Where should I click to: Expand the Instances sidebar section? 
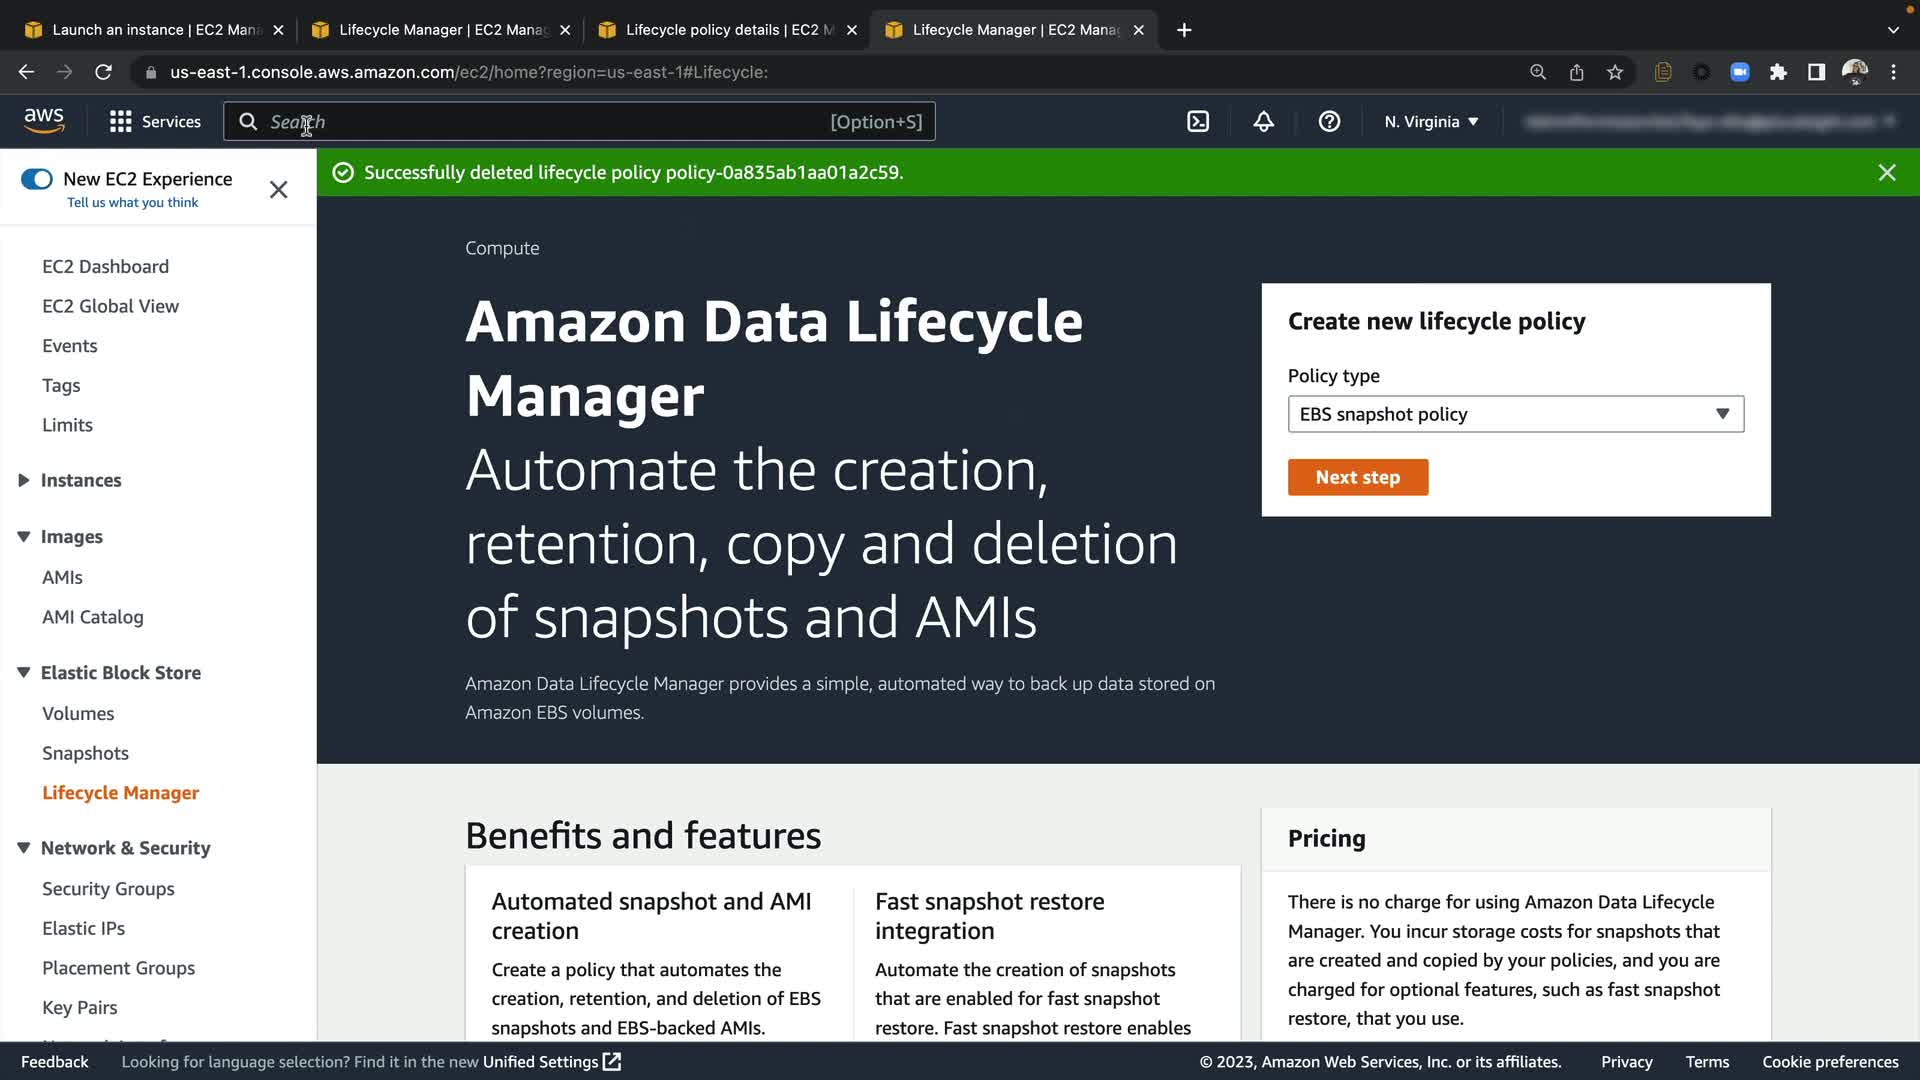click(24, 480)
